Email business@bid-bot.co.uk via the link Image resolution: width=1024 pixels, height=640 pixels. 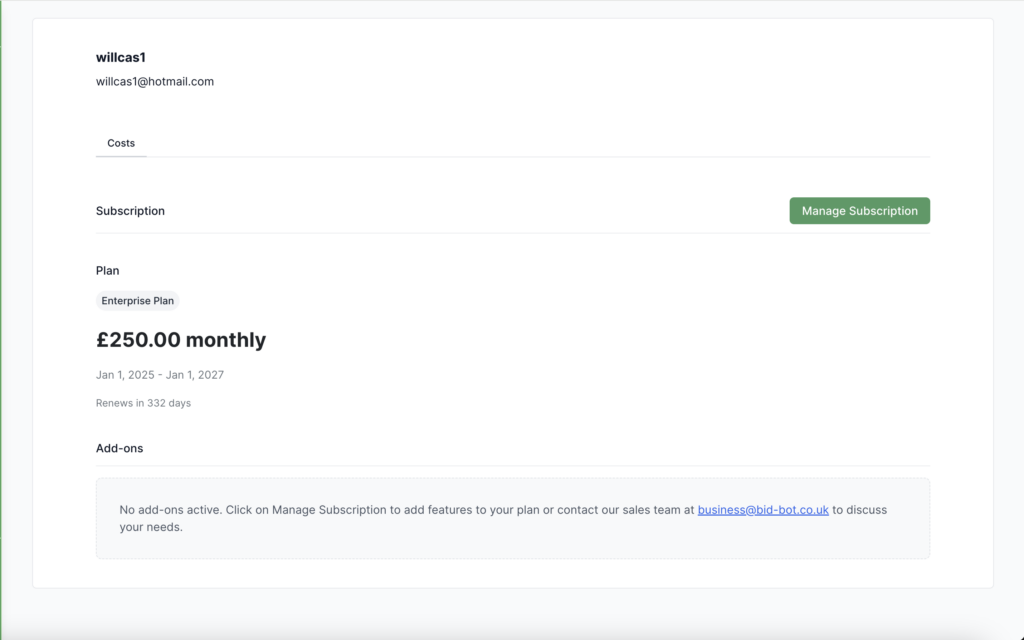coord(763,510)
